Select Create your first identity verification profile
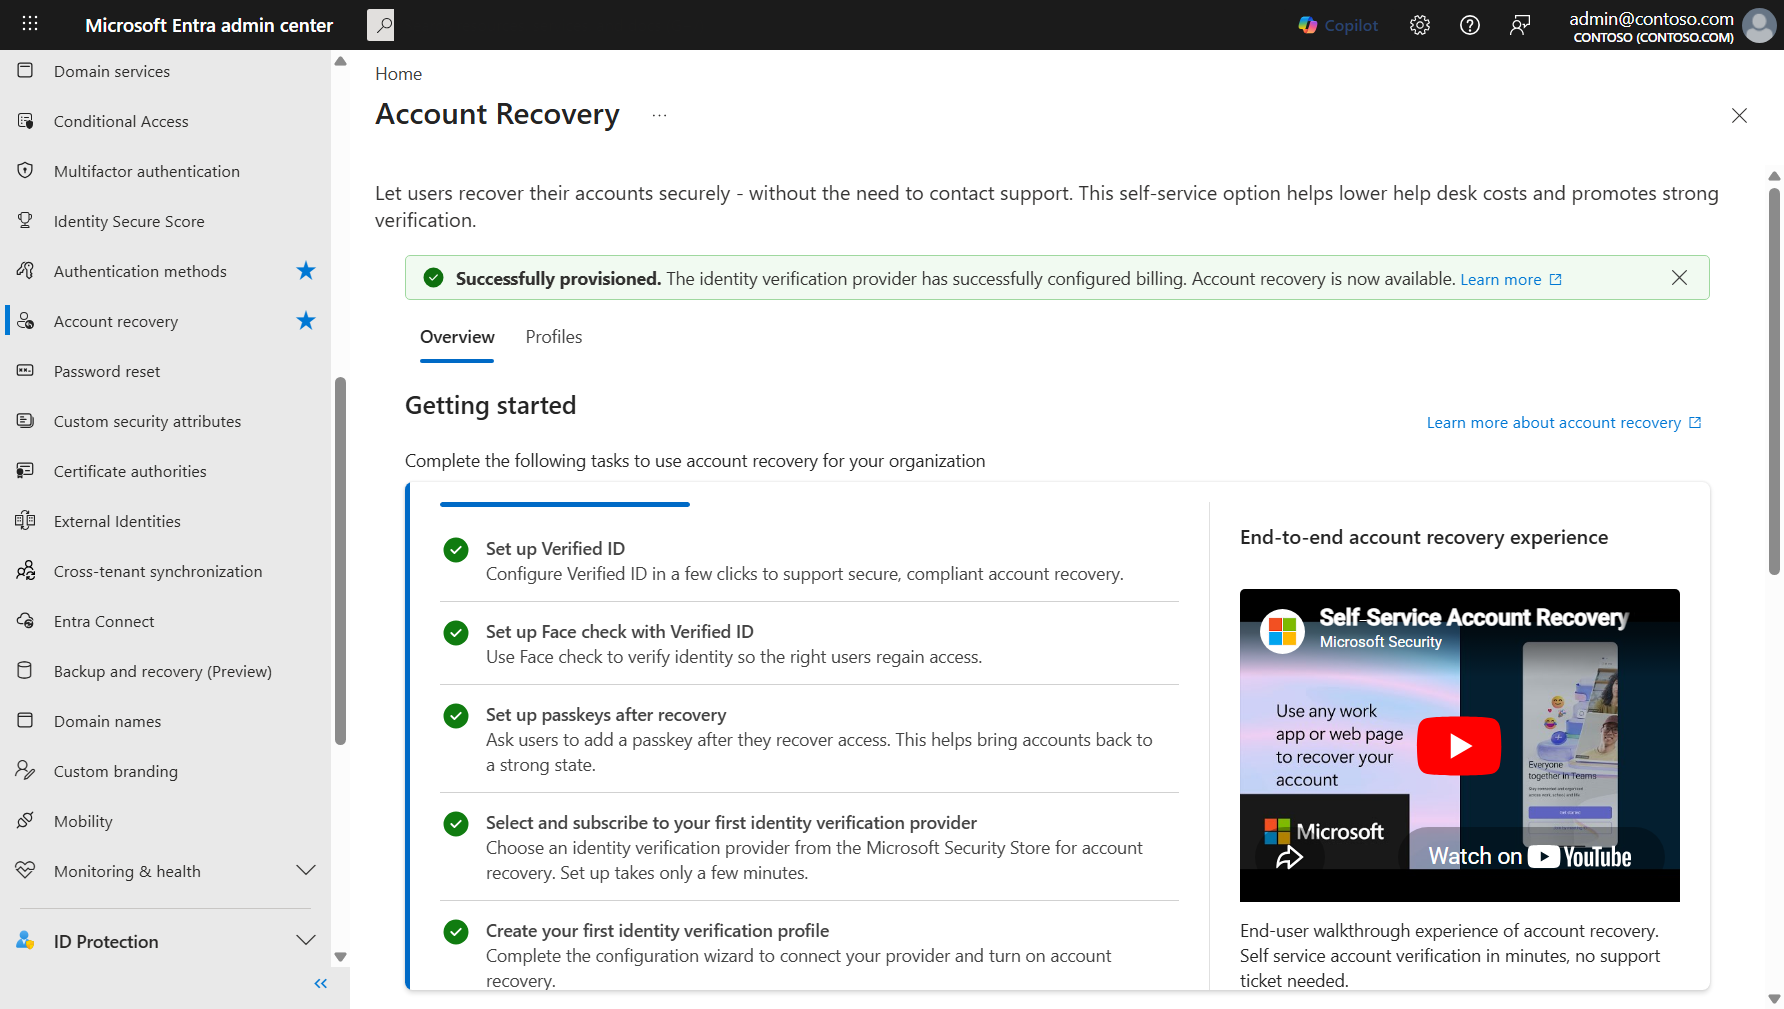 pos(809,955)
